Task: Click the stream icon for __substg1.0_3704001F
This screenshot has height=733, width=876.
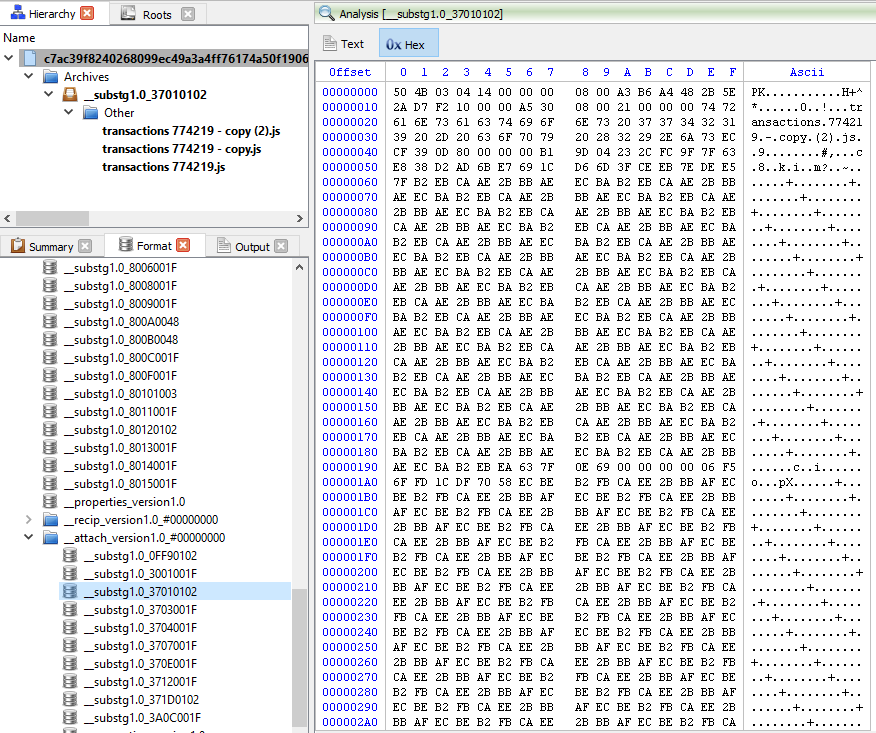Action: point(70,627)
